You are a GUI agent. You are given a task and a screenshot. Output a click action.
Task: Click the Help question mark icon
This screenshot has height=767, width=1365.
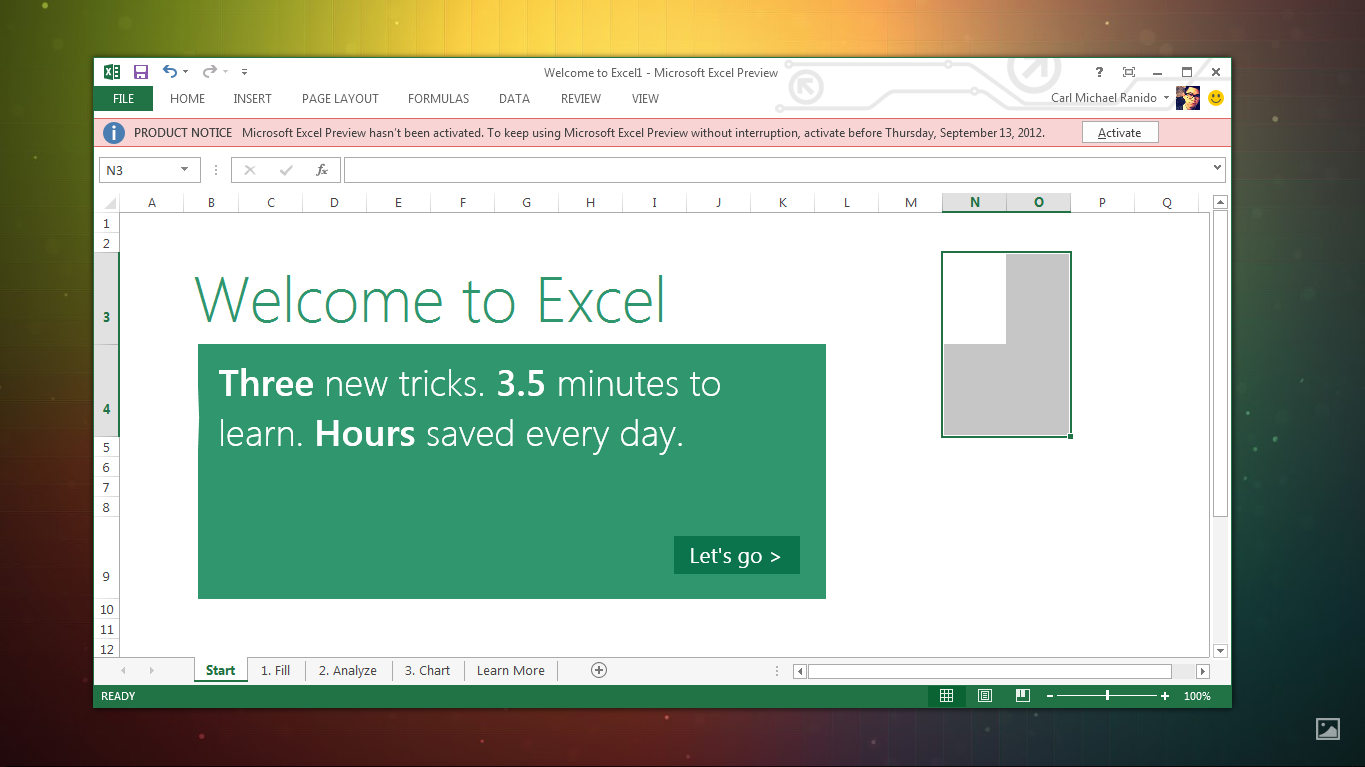click(1100, 72)
